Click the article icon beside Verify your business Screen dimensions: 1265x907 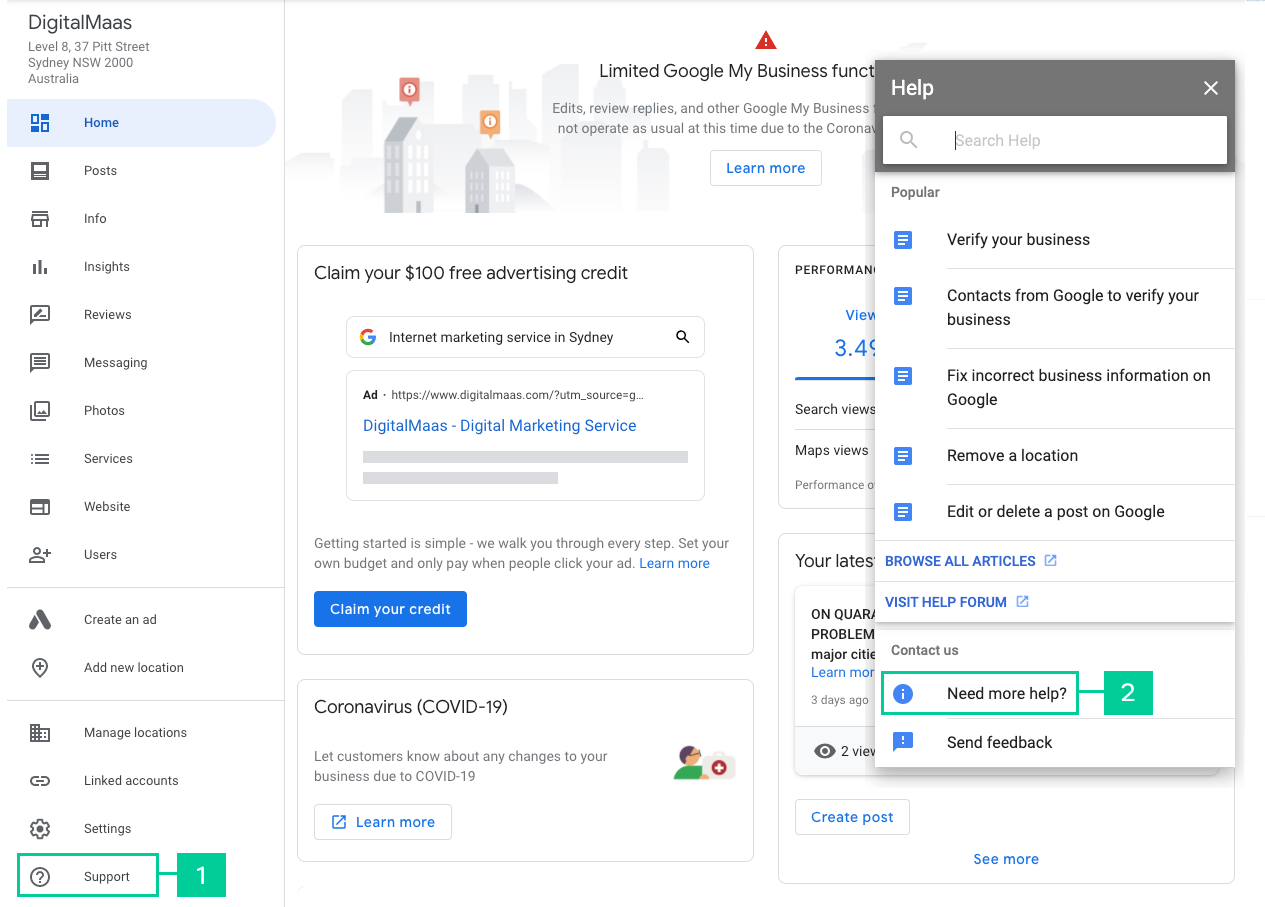[x=903, y=240]
